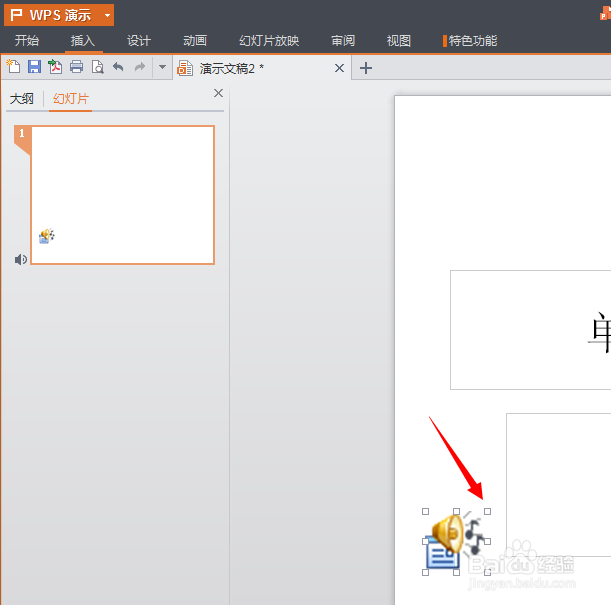Close the 演示文稿2 document tab
The image size is (611, 605).
click(339, 68)
